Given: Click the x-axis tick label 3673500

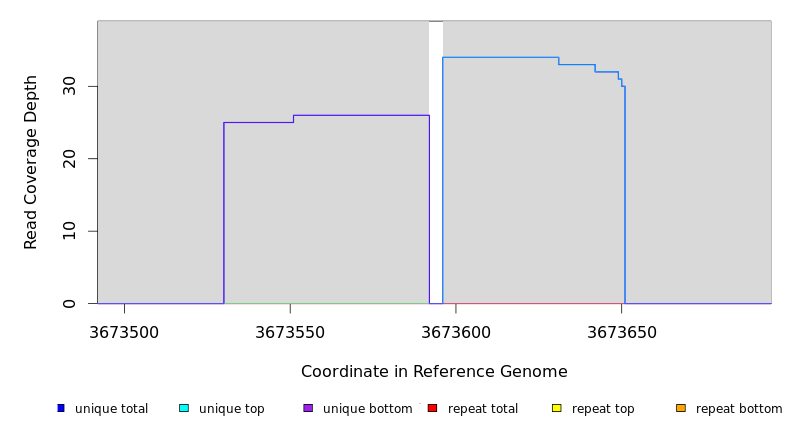Looking at the screenshot, I should (x=124, y=332).
